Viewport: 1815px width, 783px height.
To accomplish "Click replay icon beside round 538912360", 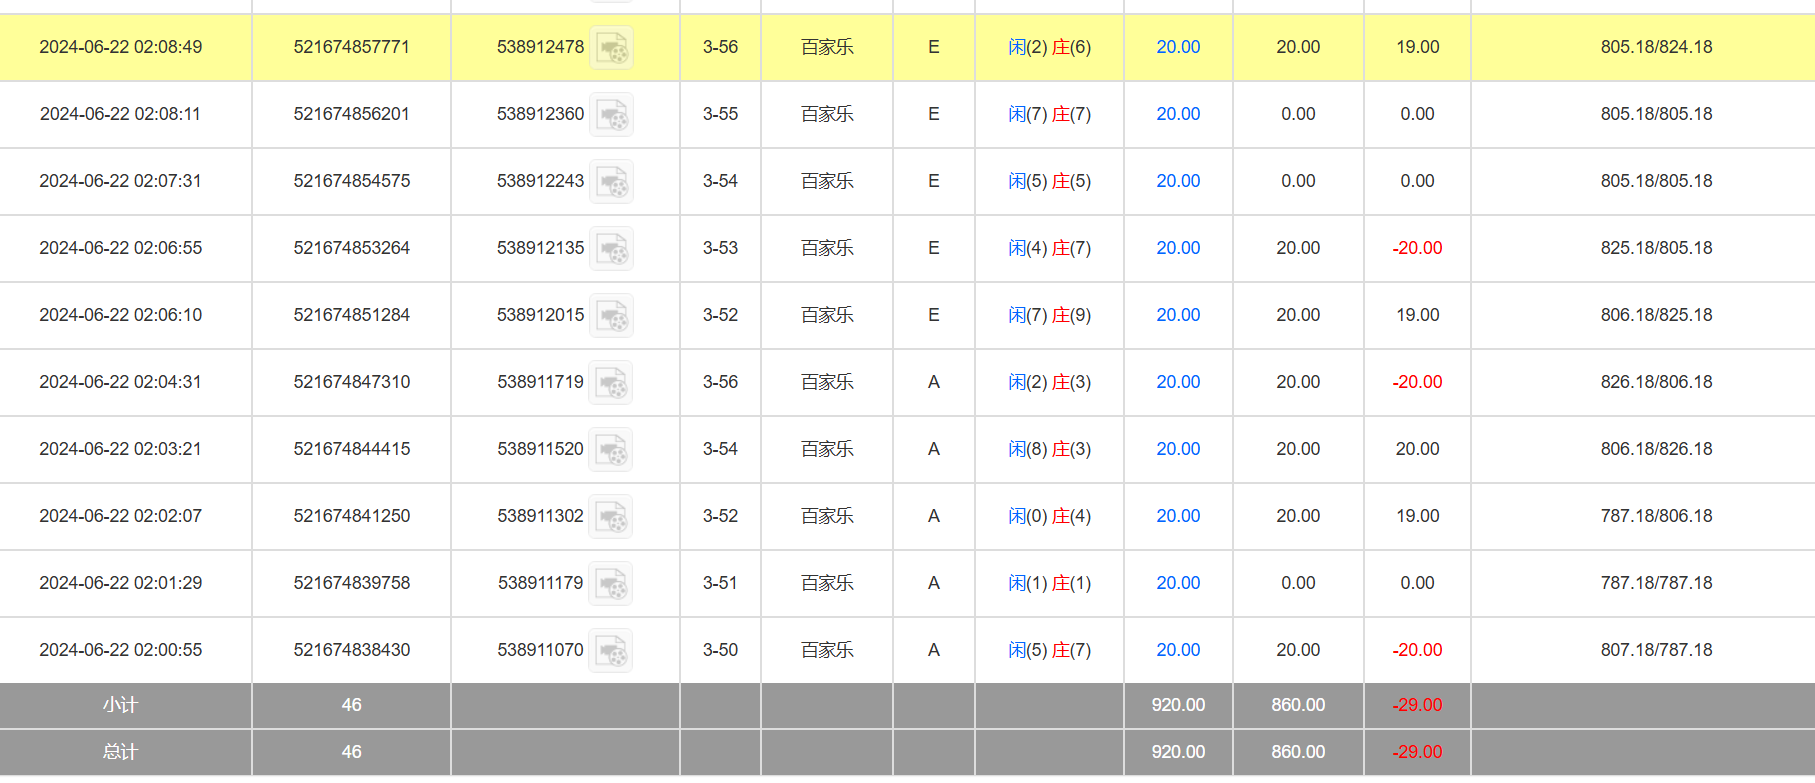I will [611, 115].
